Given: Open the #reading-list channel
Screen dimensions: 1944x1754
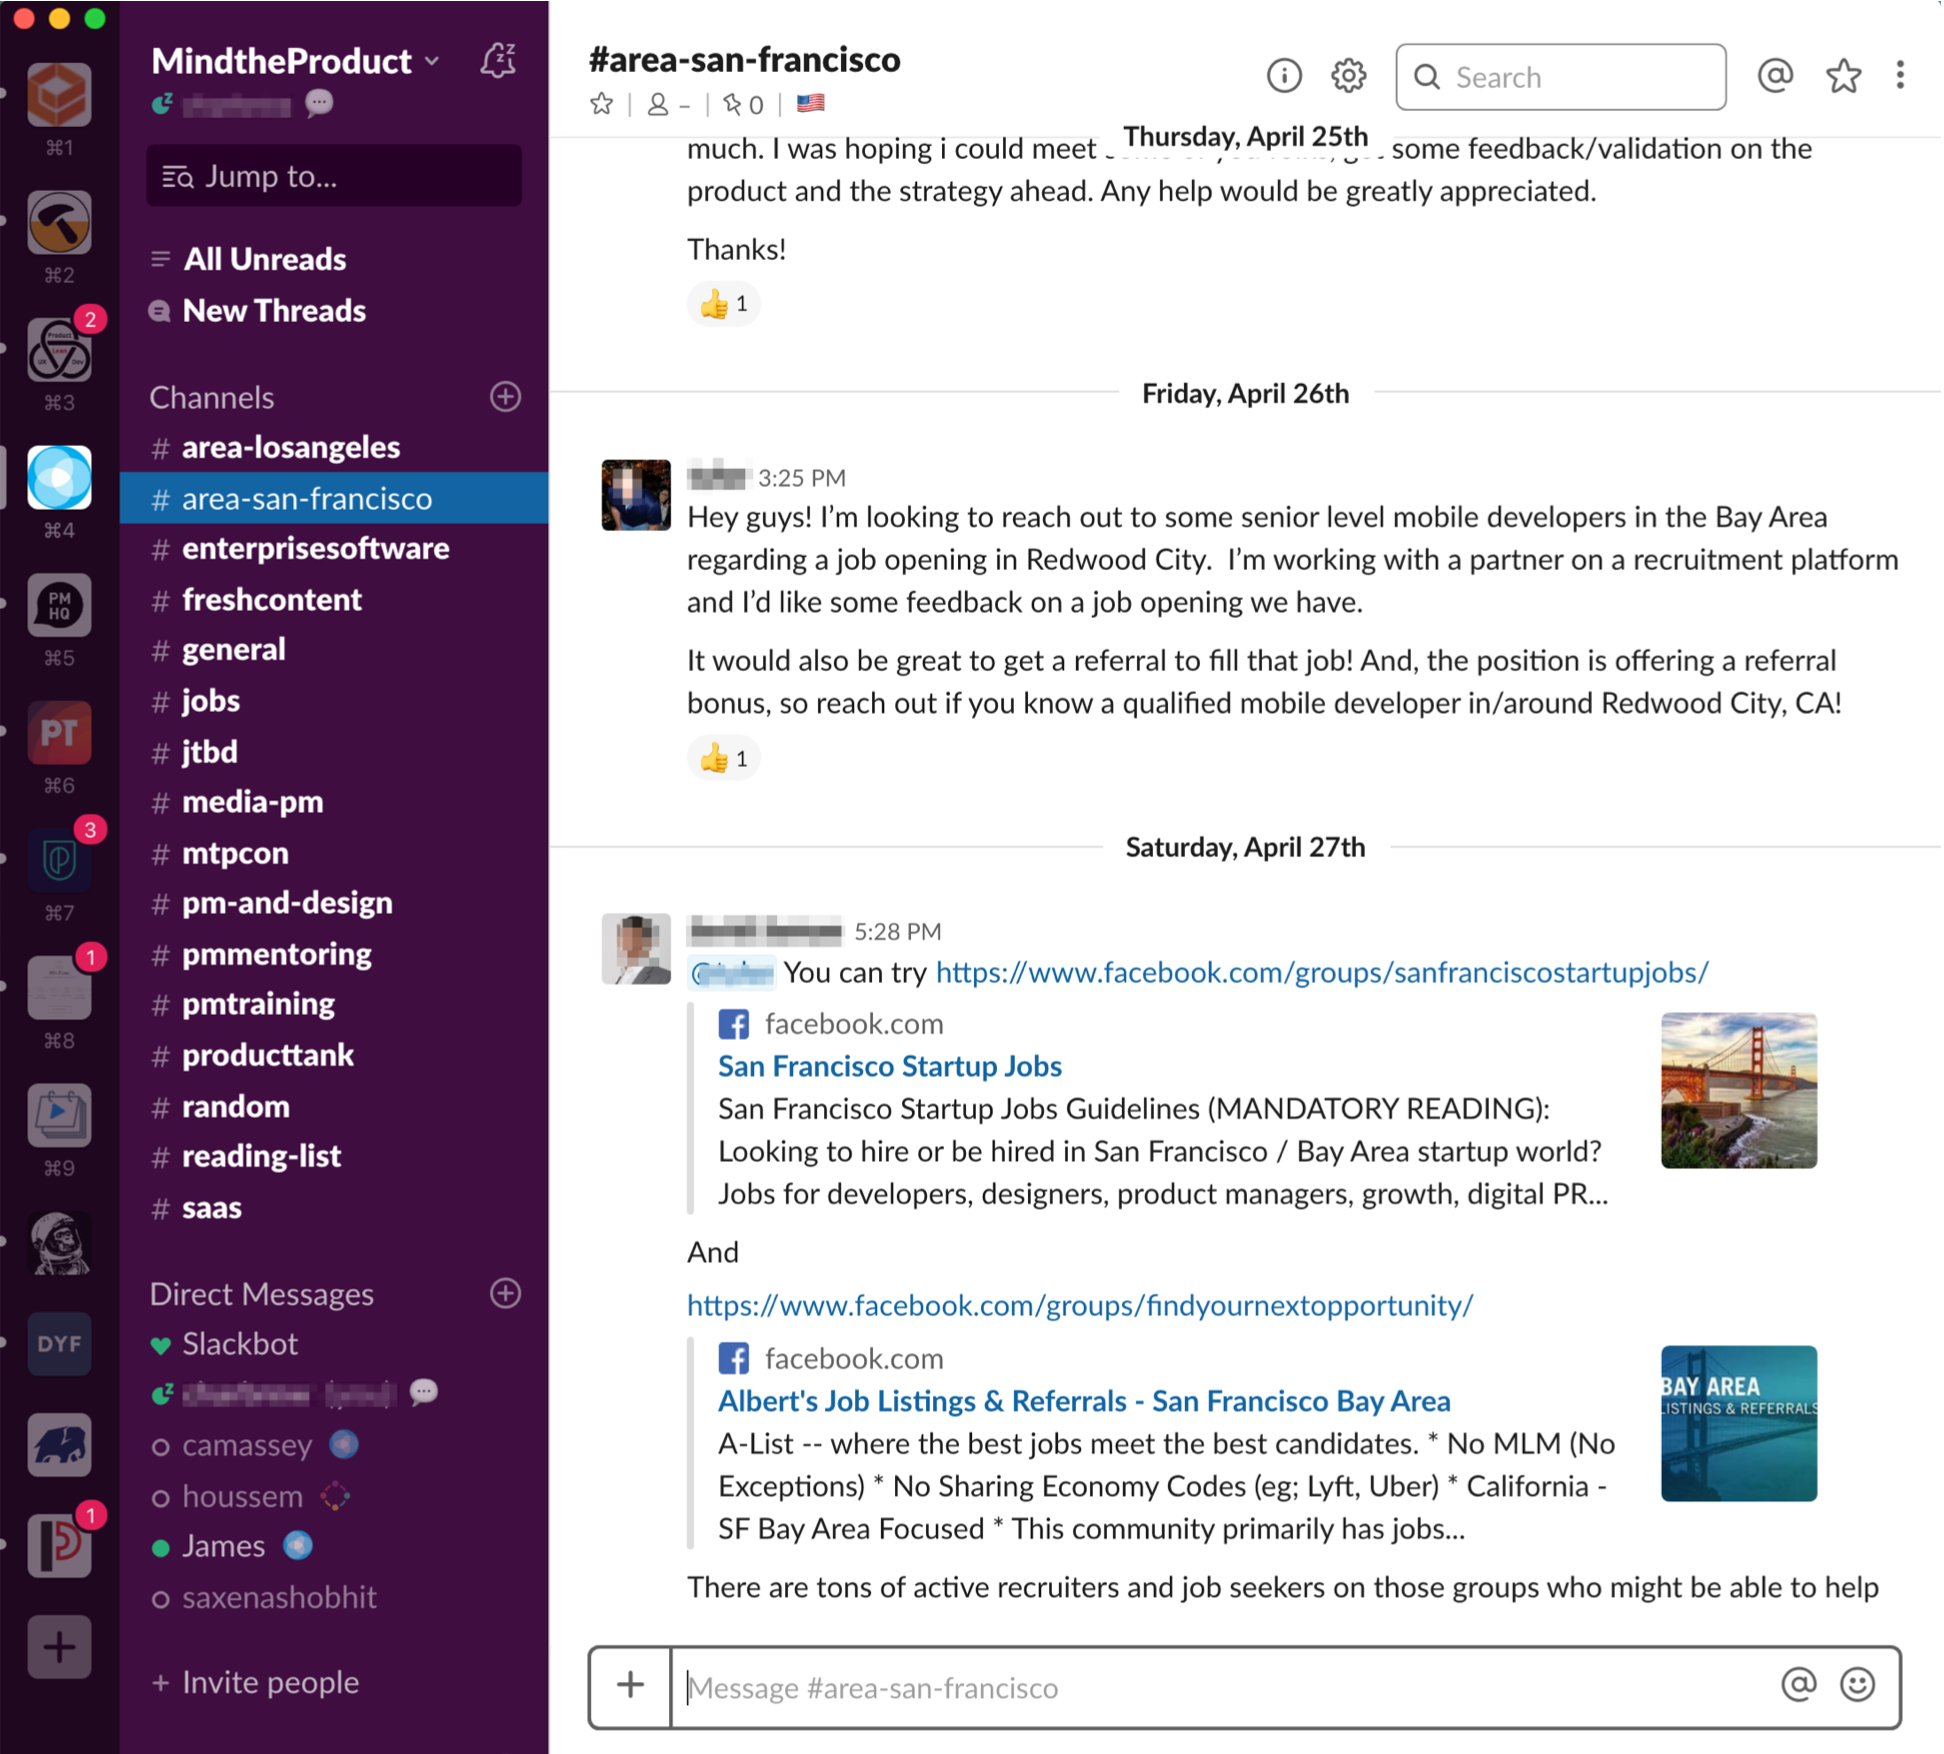Looking at the screenshot, I should click(334, 1156).
